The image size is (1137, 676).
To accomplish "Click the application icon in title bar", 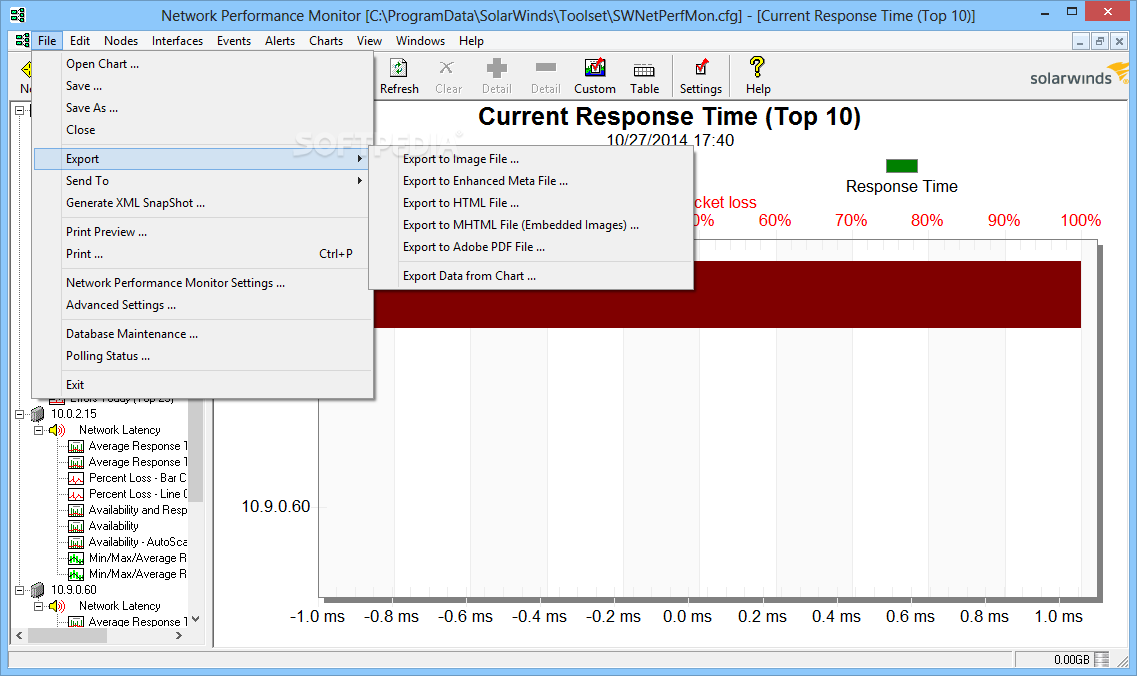I will 17,15.
